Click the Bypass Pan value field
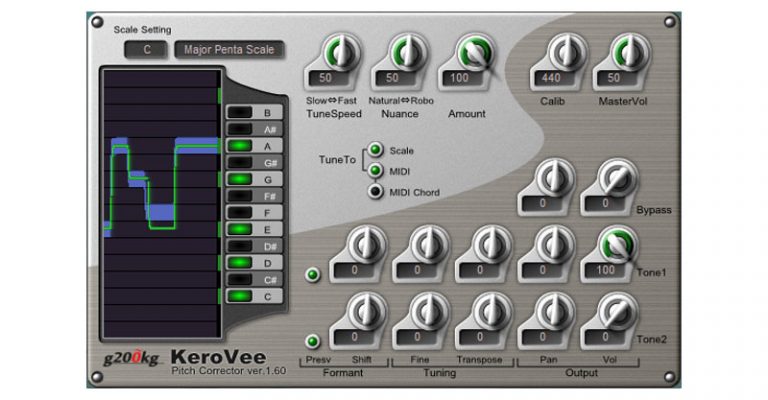 (x=543, y=203)
